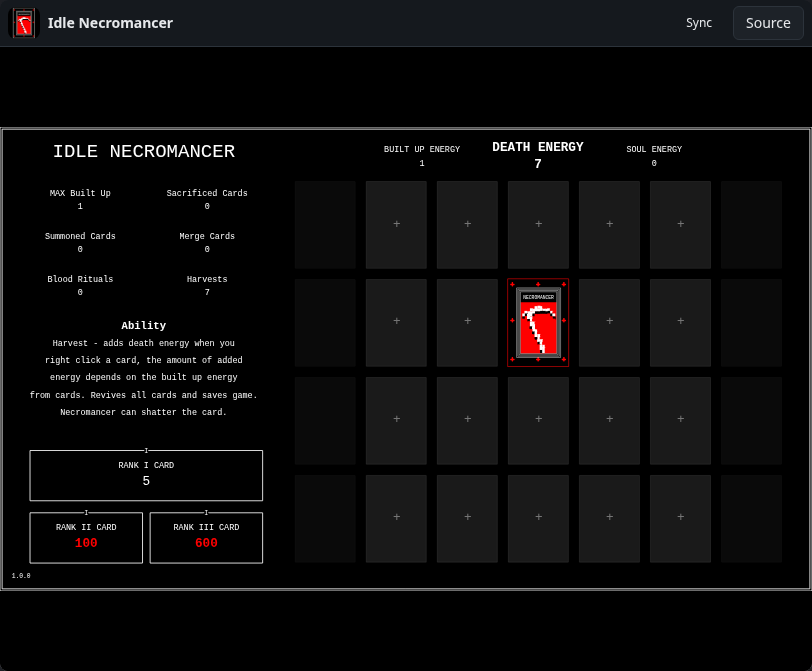The image size is (812, 671).
Task: Click the Idle Necromancer header title text
Action: 110,23
